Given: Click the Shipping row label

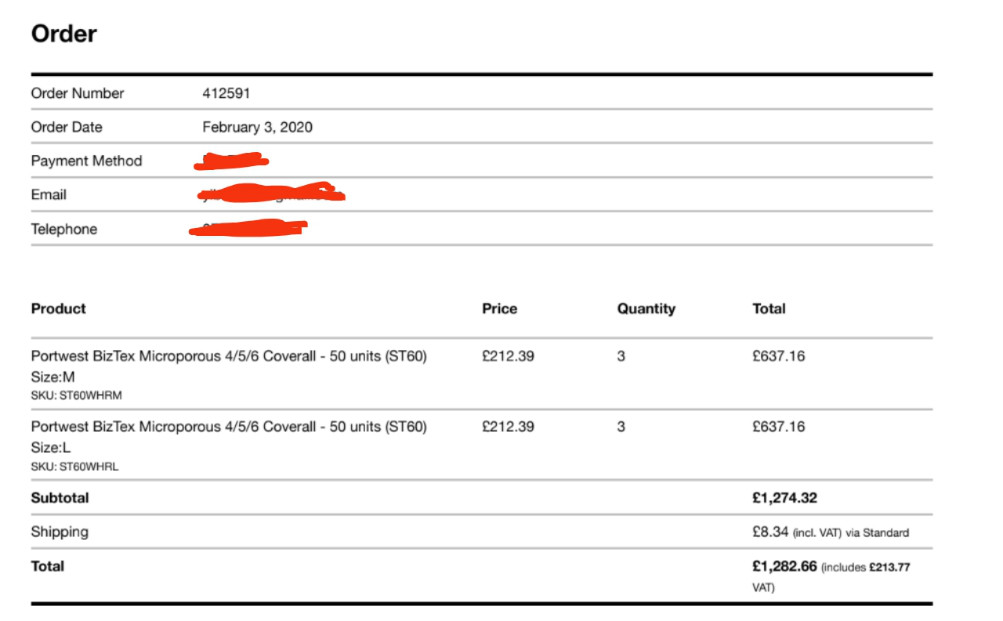Looking at the screenshot, I should 59,532.
